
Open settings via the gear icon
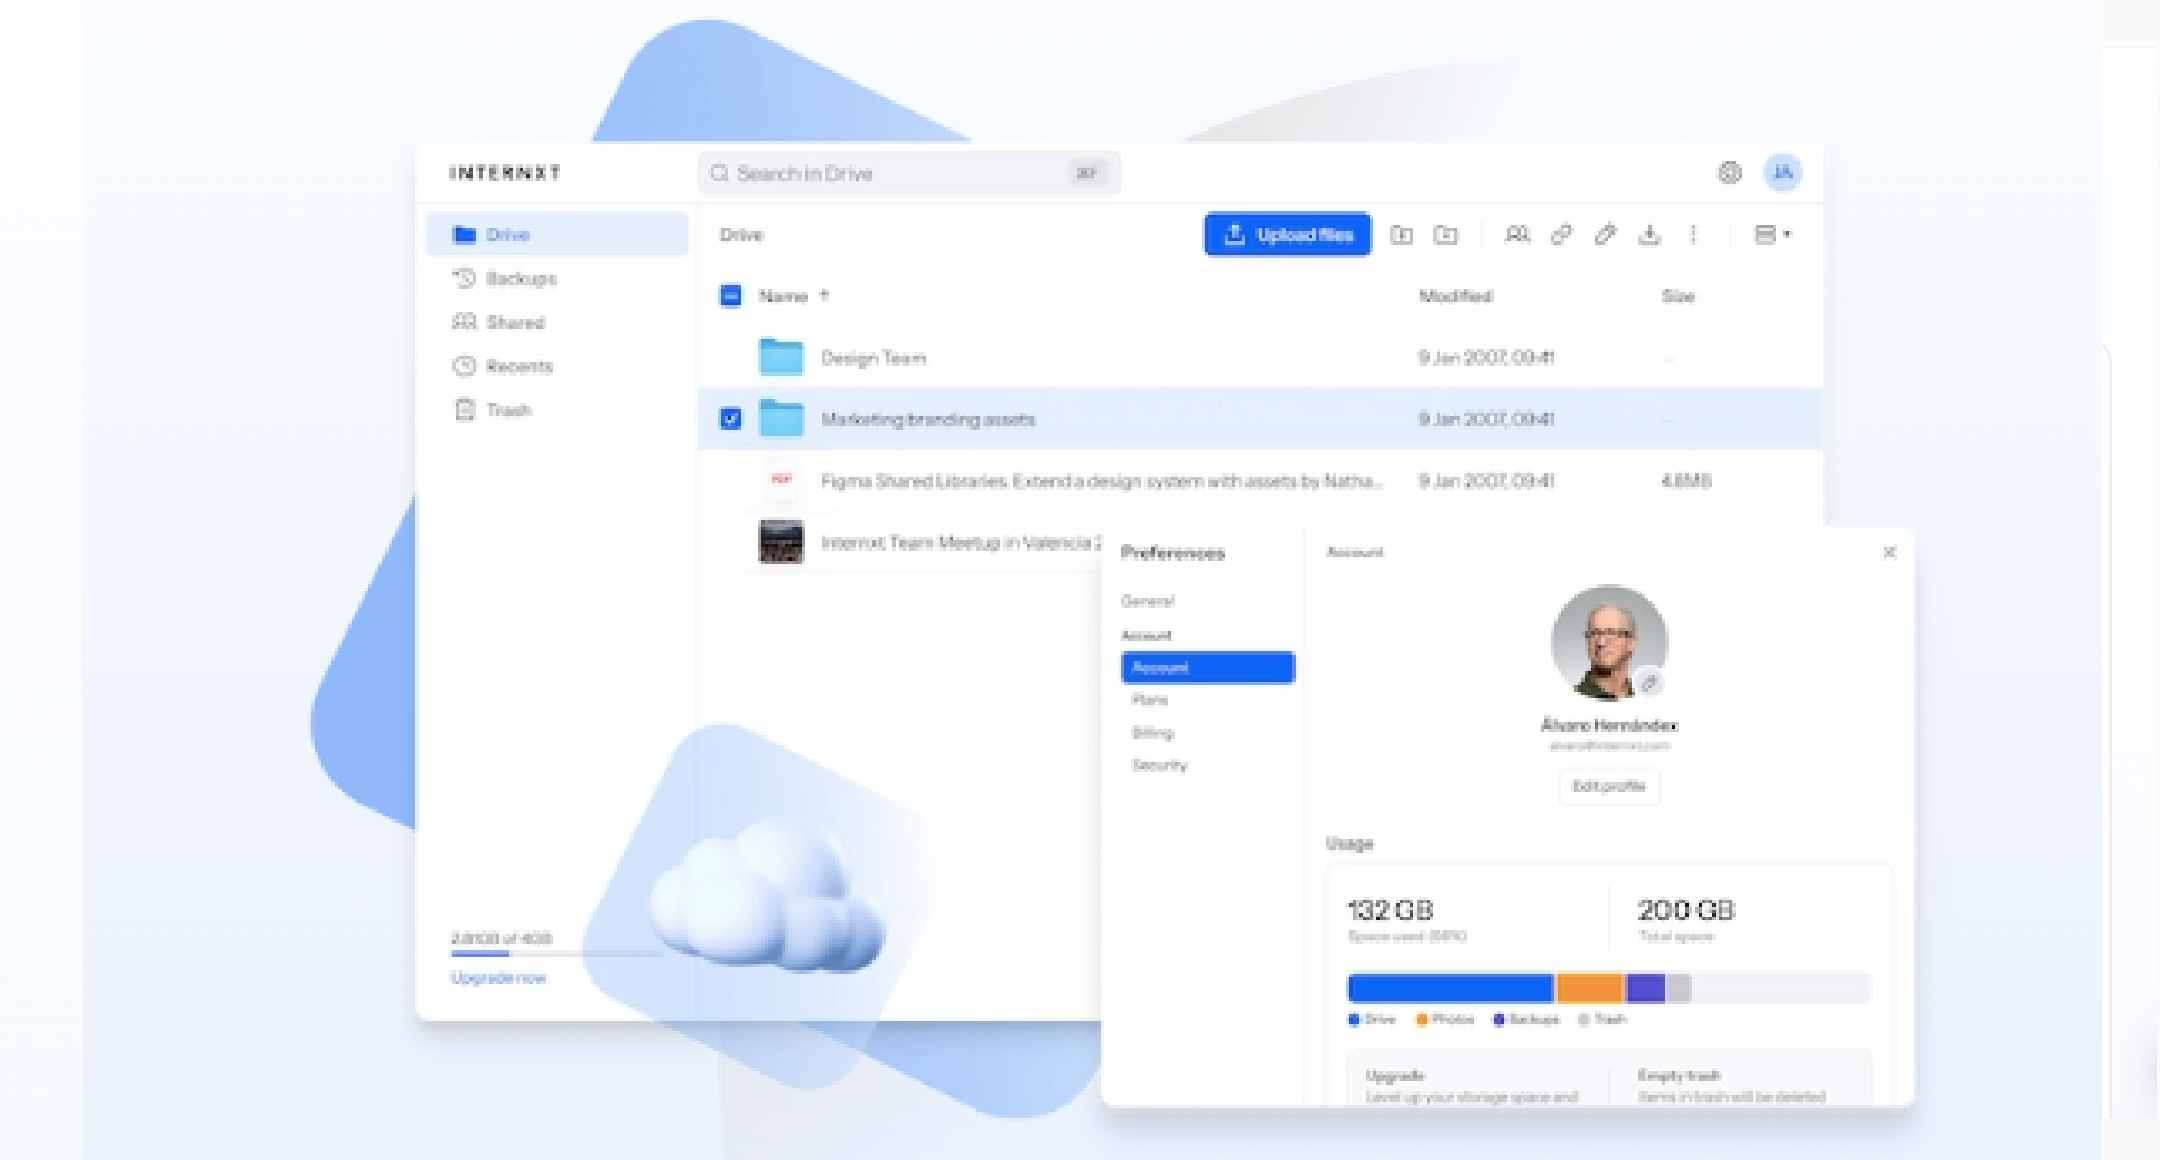pos(1729,172)
